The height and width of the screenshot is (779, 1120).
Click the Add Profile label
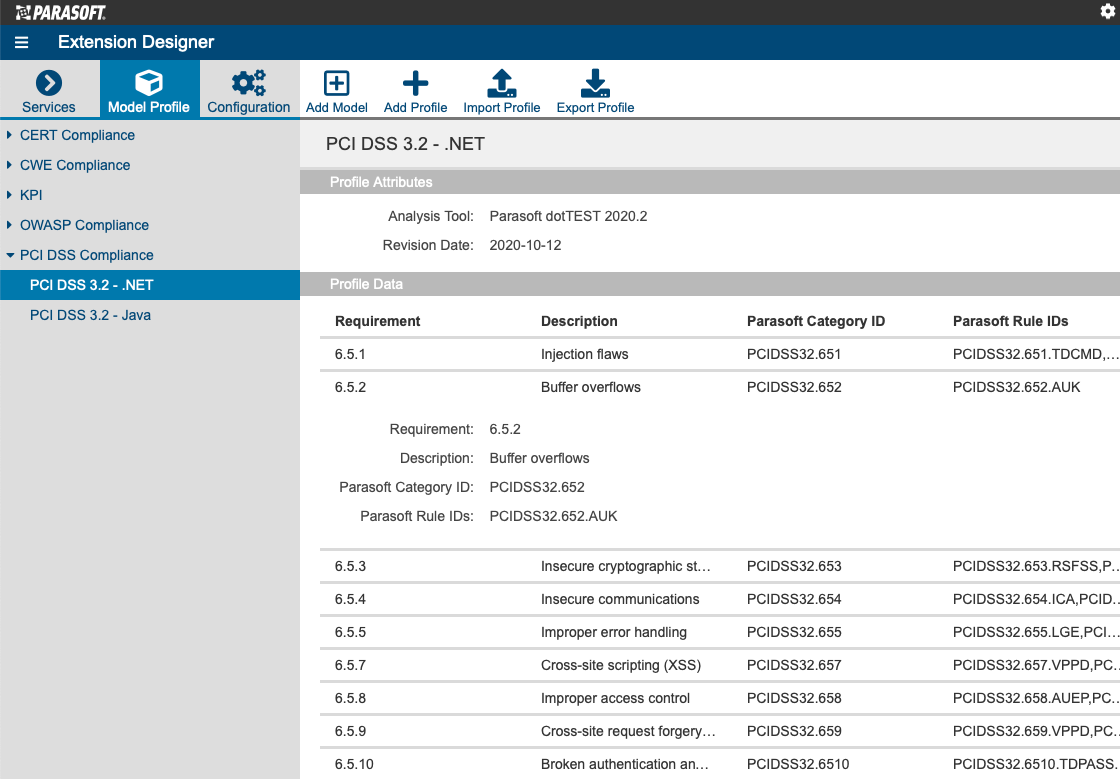tap(415, 107)
